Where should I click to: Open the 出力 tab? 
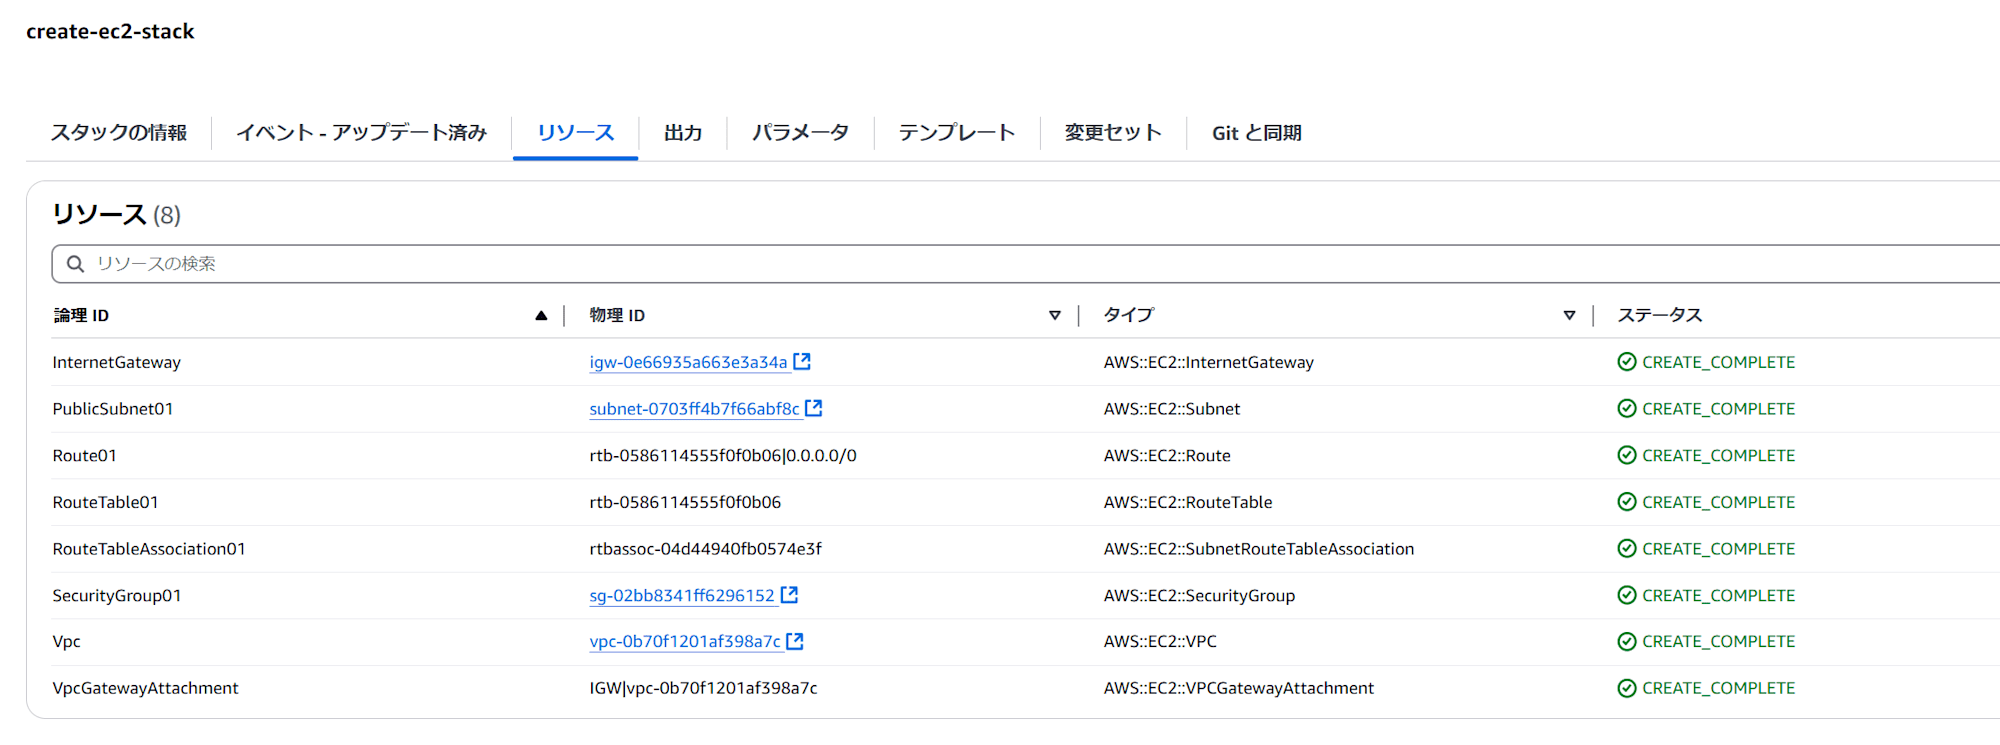[x=683, y=133]
